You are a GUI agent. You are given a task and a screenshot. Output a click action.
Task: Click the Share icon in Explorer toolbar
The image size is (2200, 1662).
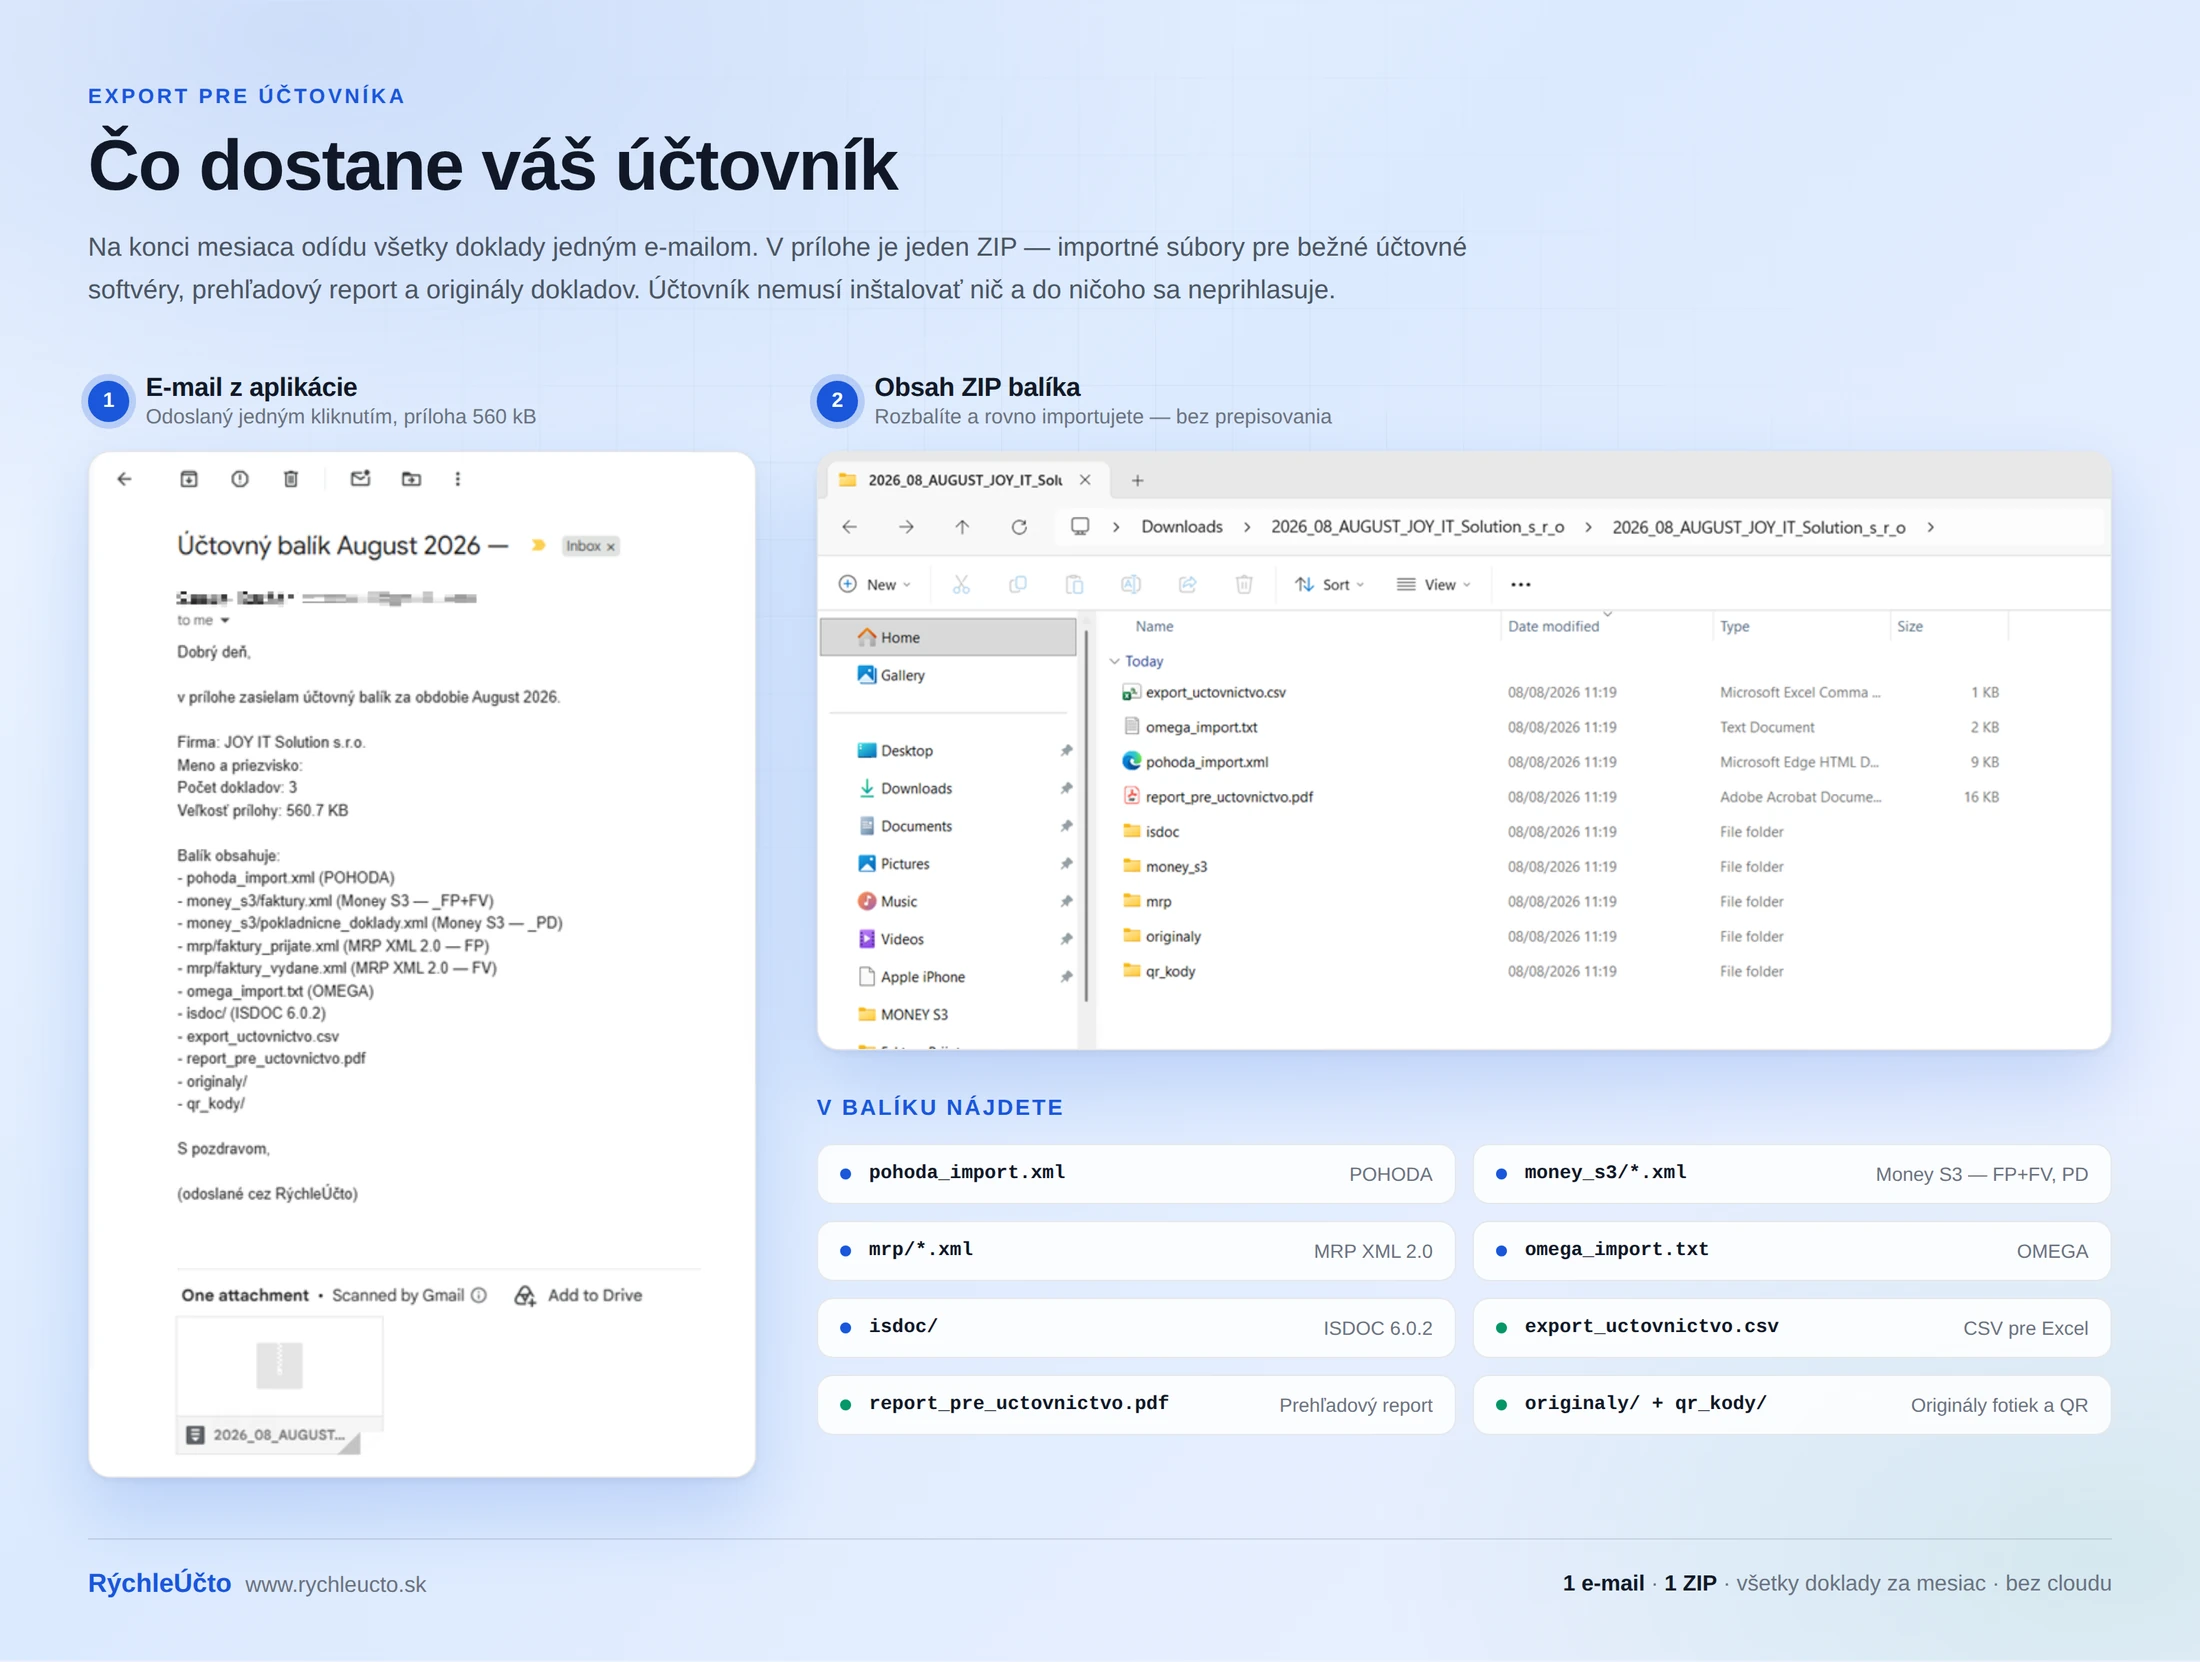pyautogui.click(x=1187, y=585)
